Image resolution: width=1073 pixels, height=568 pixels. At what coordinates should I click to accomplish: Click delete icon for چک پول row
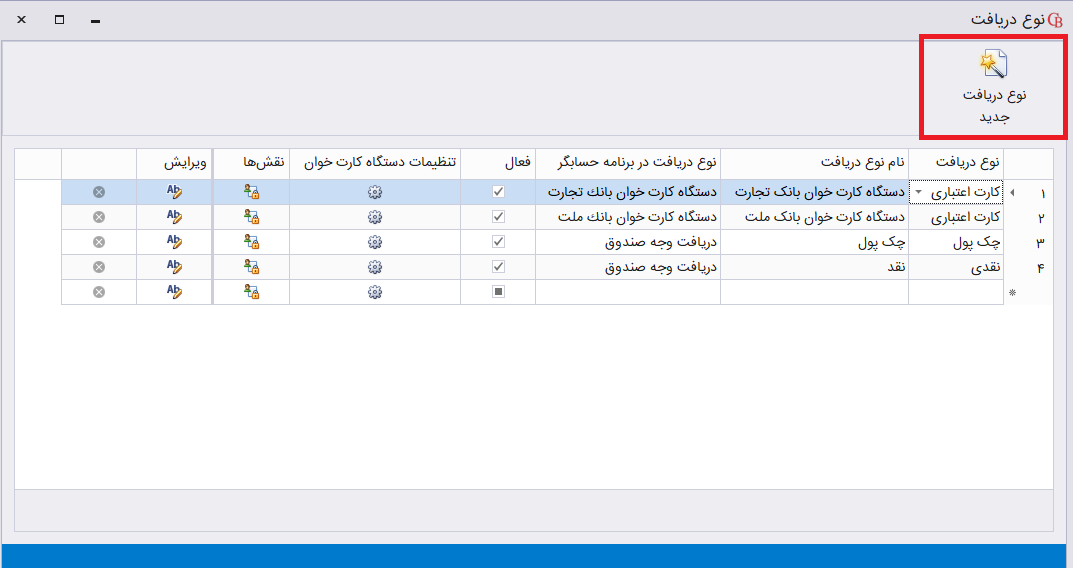point(99,242)
